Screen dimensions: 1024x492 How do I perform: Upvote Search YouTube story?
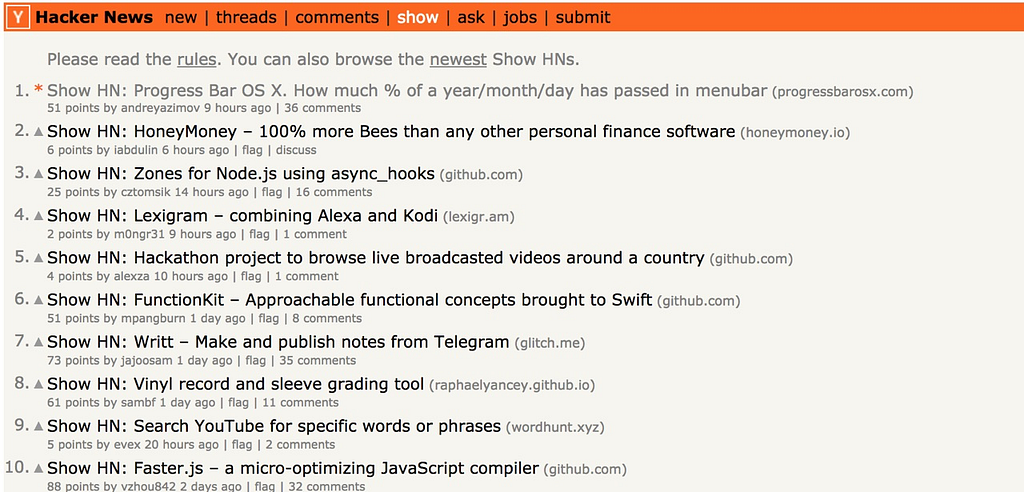tap(39, 426)
